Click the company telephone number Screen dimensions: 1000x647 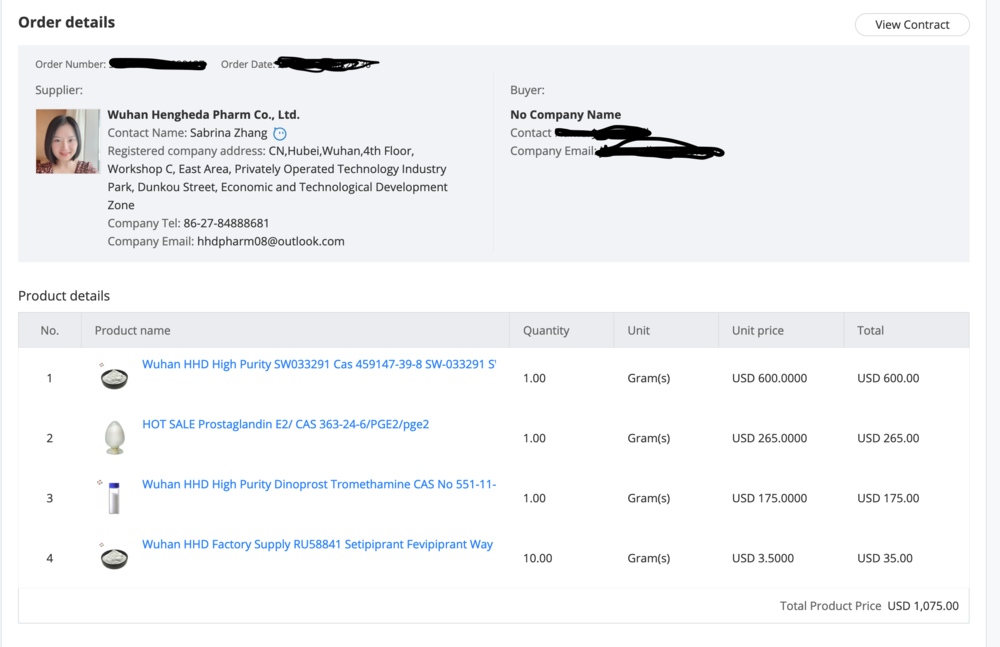[226, 223]
